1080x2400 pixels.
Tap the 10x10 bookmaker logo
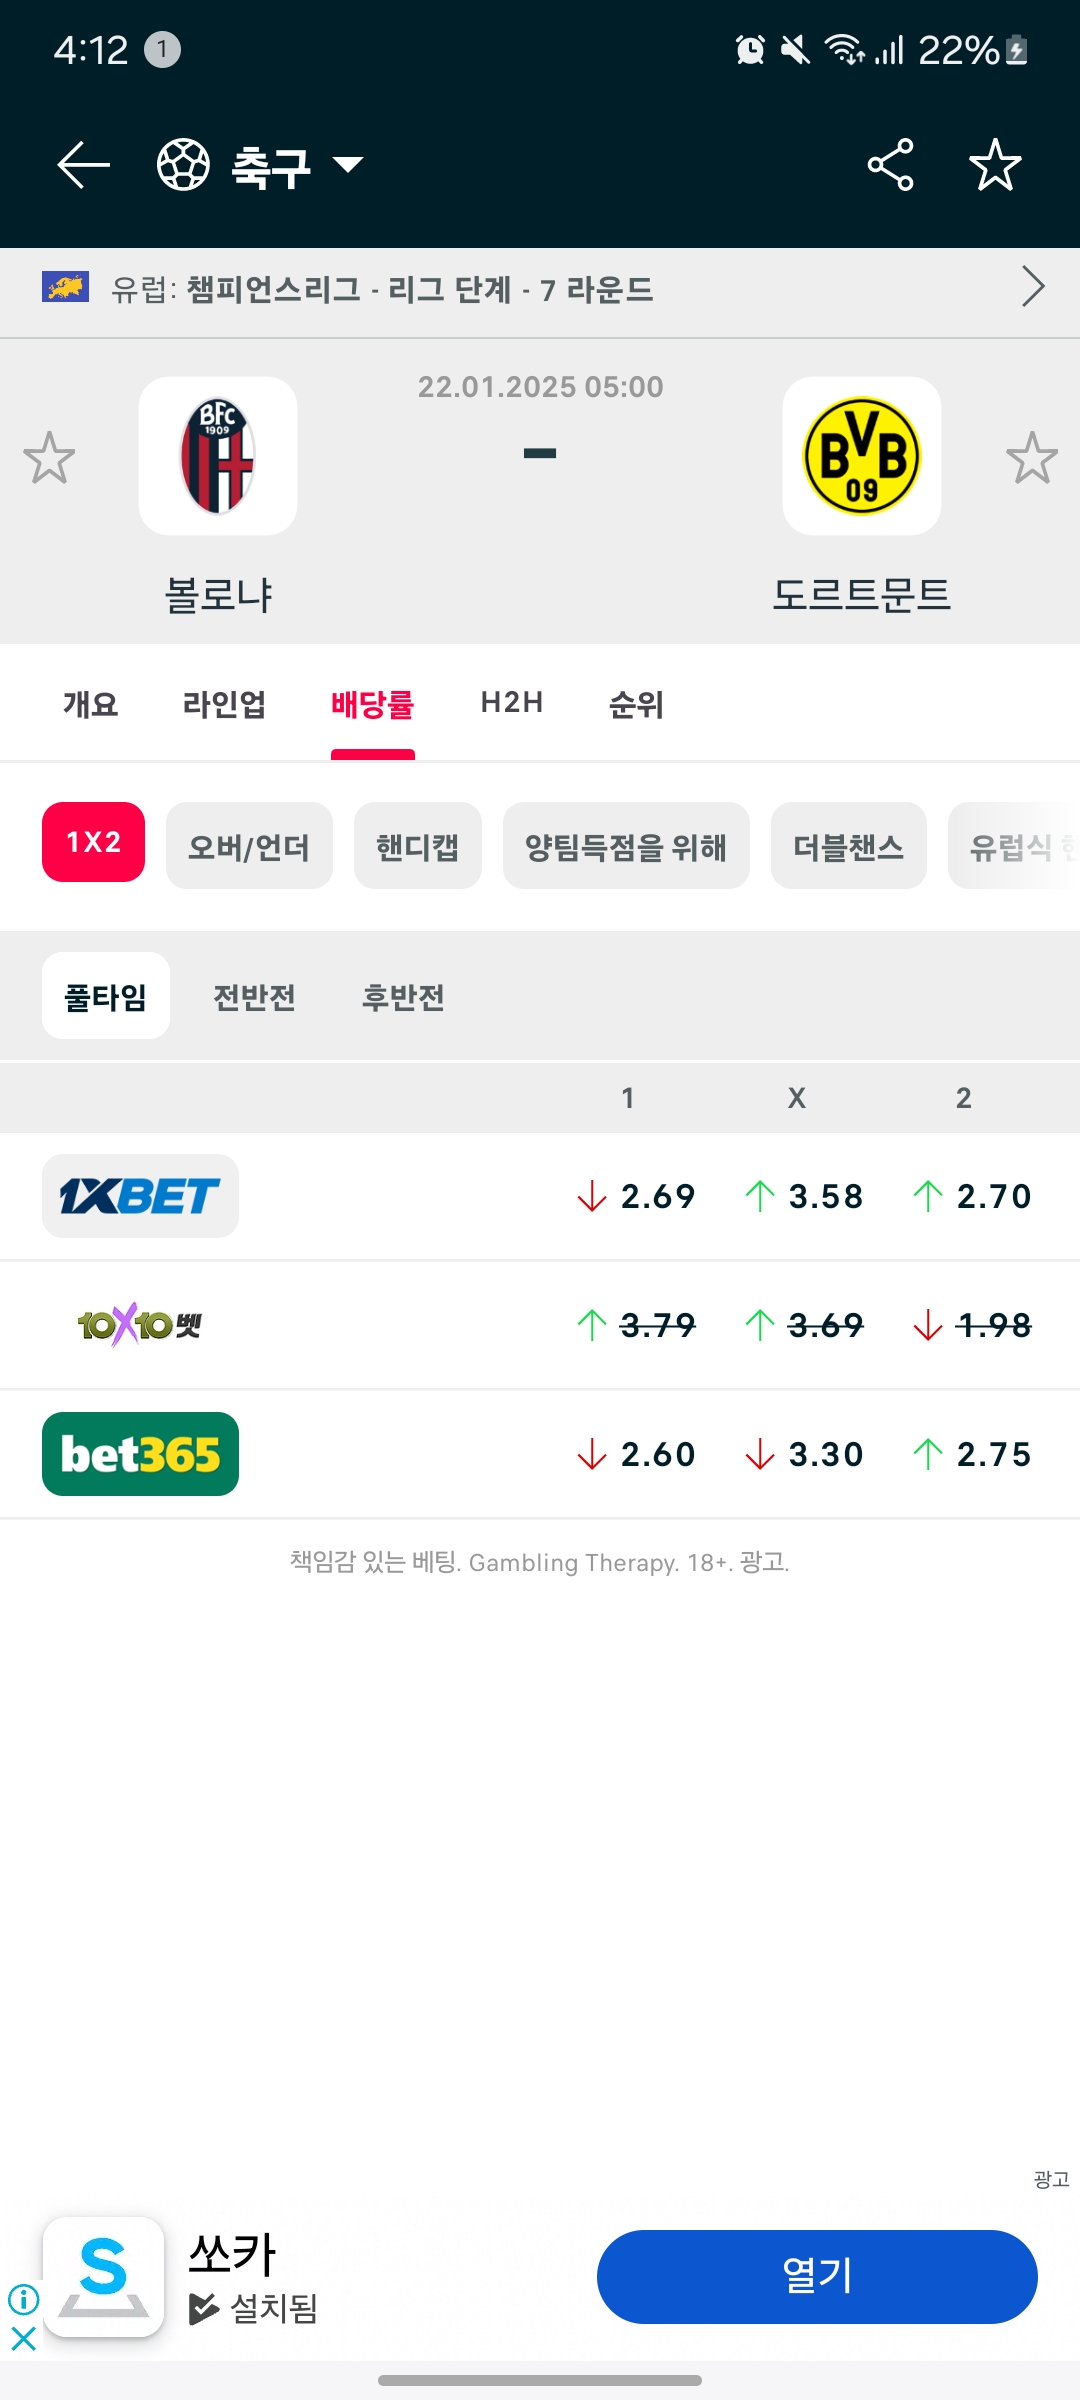(140, 1325)
